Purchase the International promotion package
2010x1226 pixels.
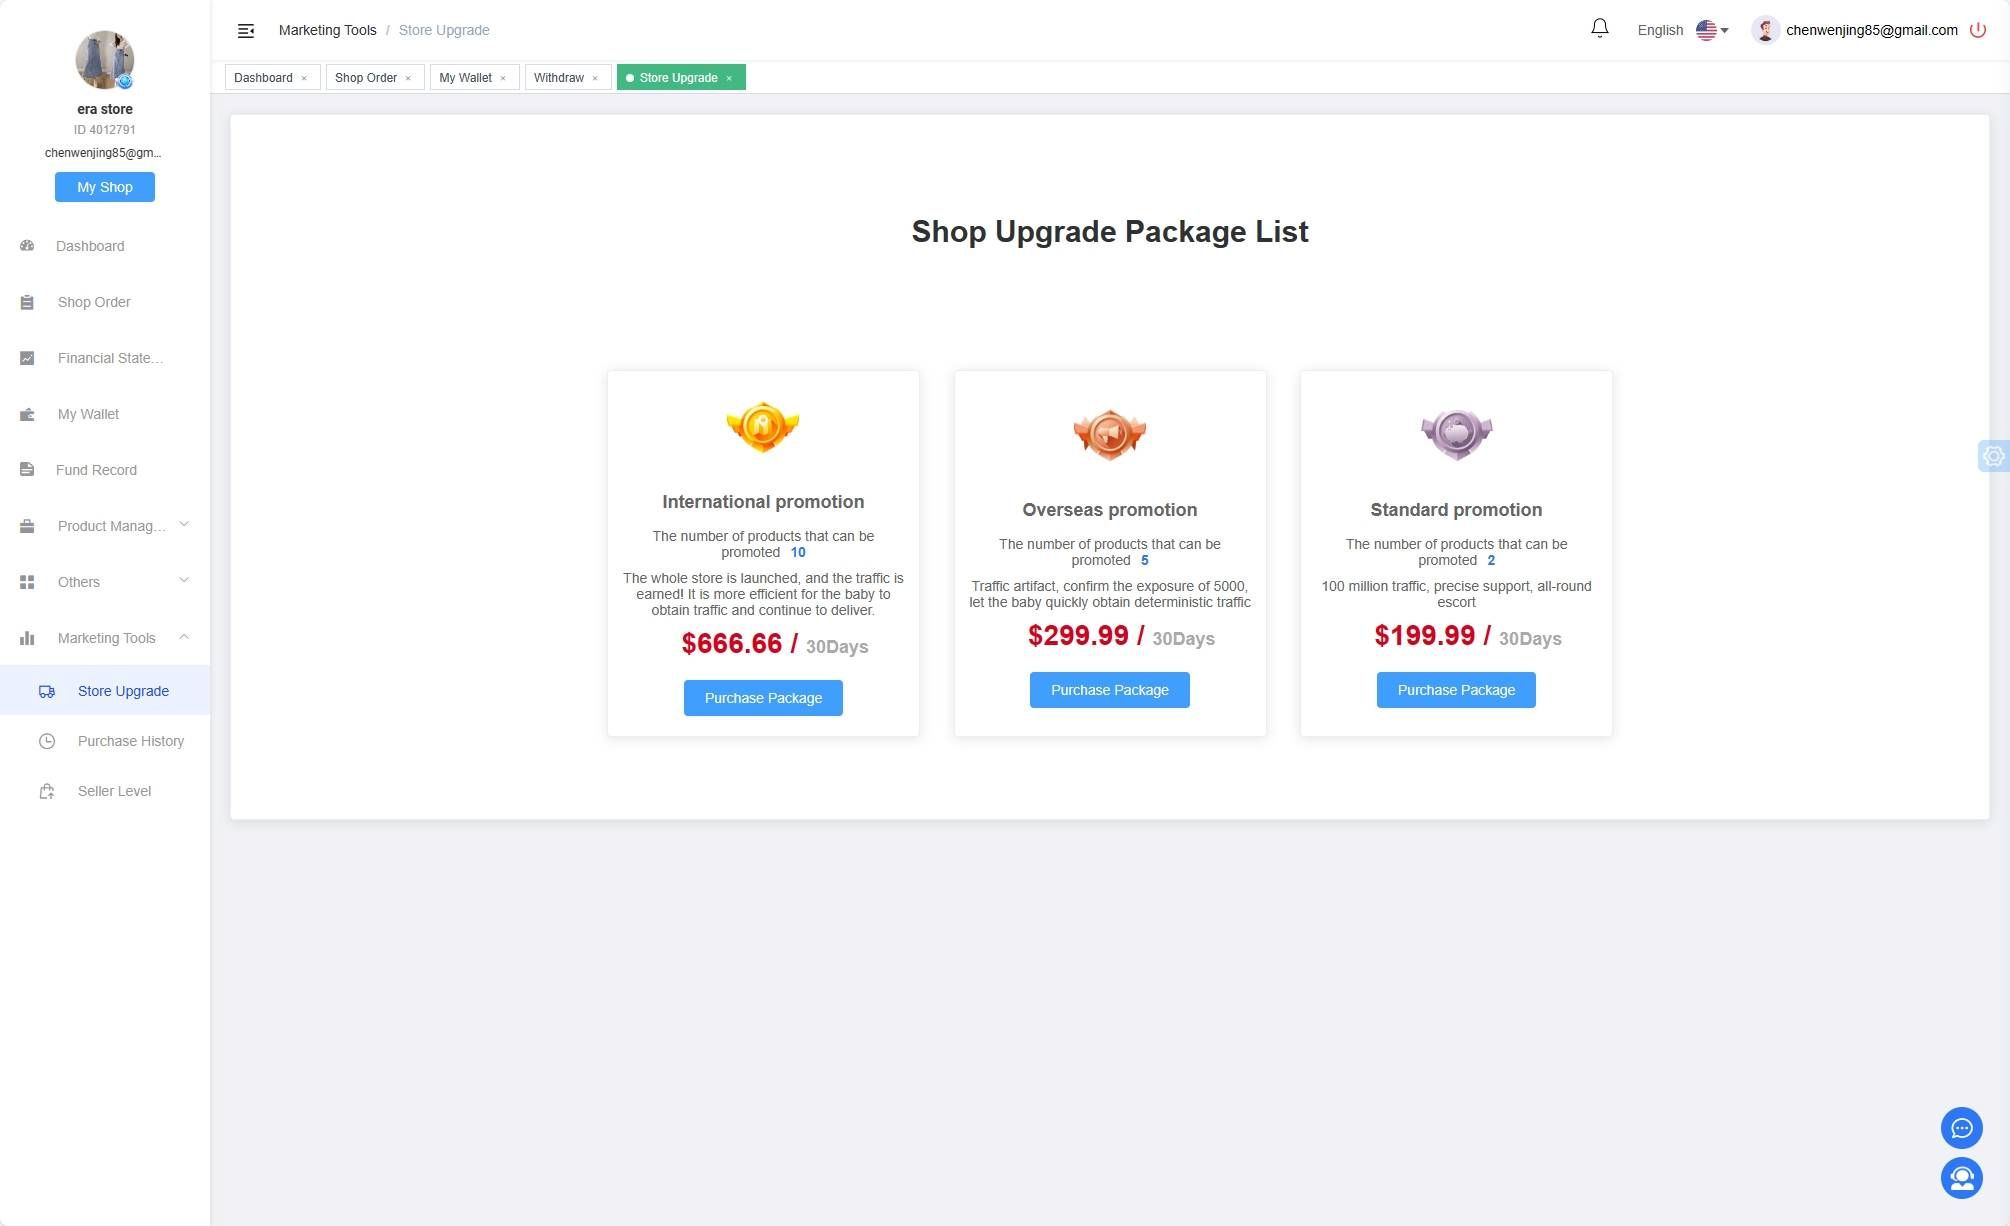[x=762, y=698]
